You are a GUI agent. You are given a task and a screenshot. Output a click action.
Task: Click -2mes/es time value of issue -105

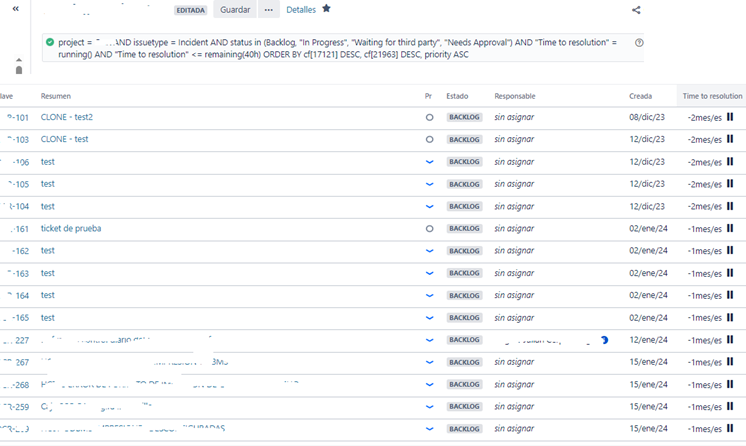click(705, 184)
